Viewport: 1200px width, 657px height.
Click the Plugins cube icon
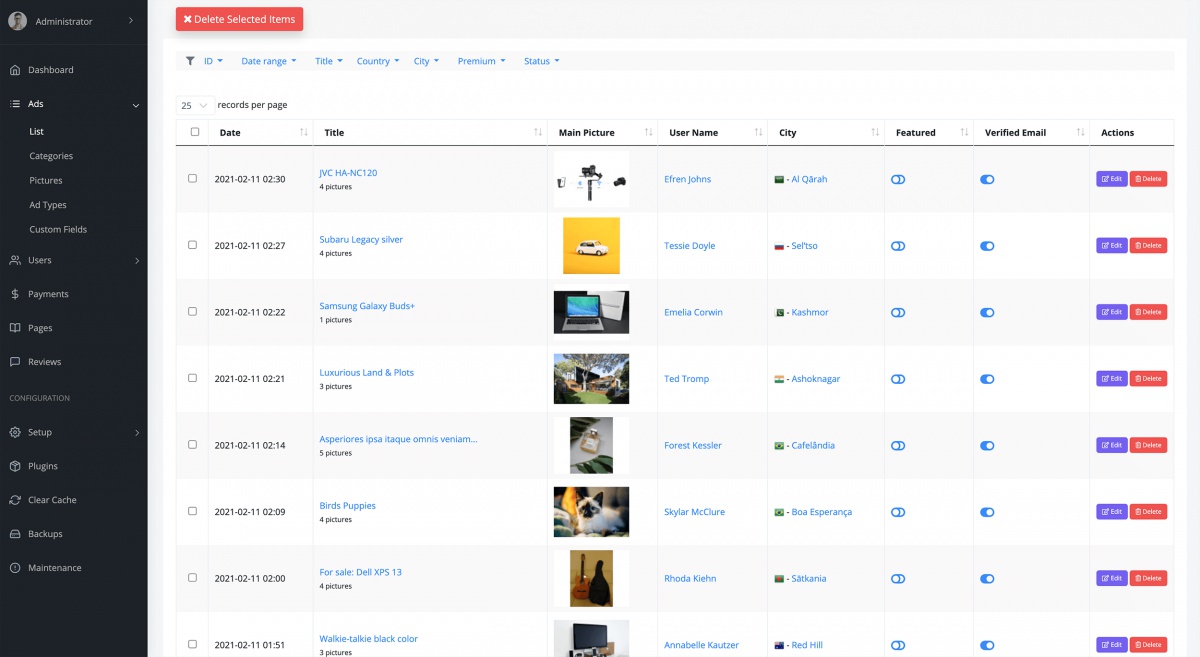click(15, 466)
